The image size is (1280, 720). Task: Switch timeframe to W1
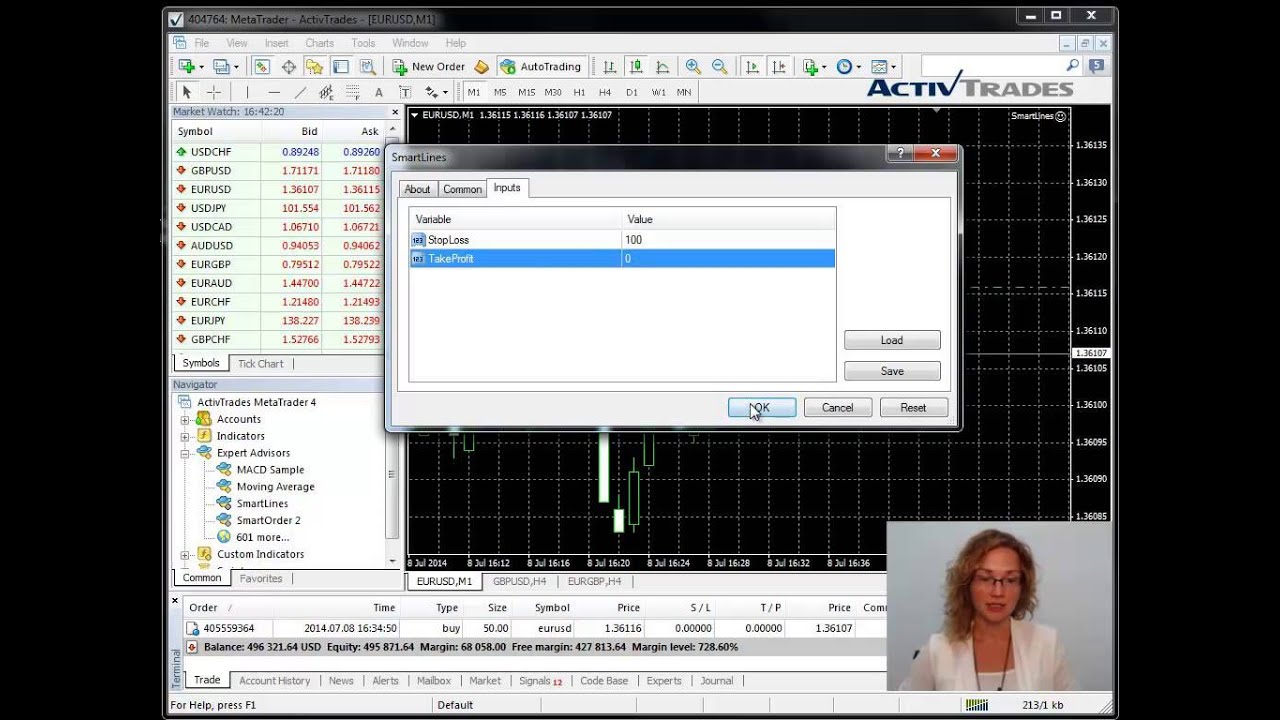coord(658,92)
